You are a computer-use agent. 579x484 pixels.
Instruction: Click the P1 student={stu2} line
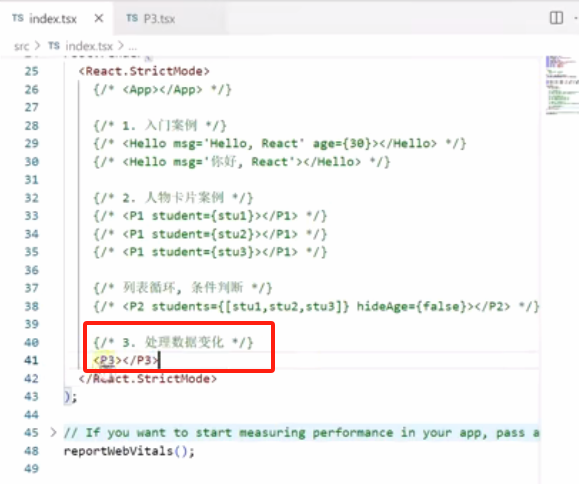[210, 234]
